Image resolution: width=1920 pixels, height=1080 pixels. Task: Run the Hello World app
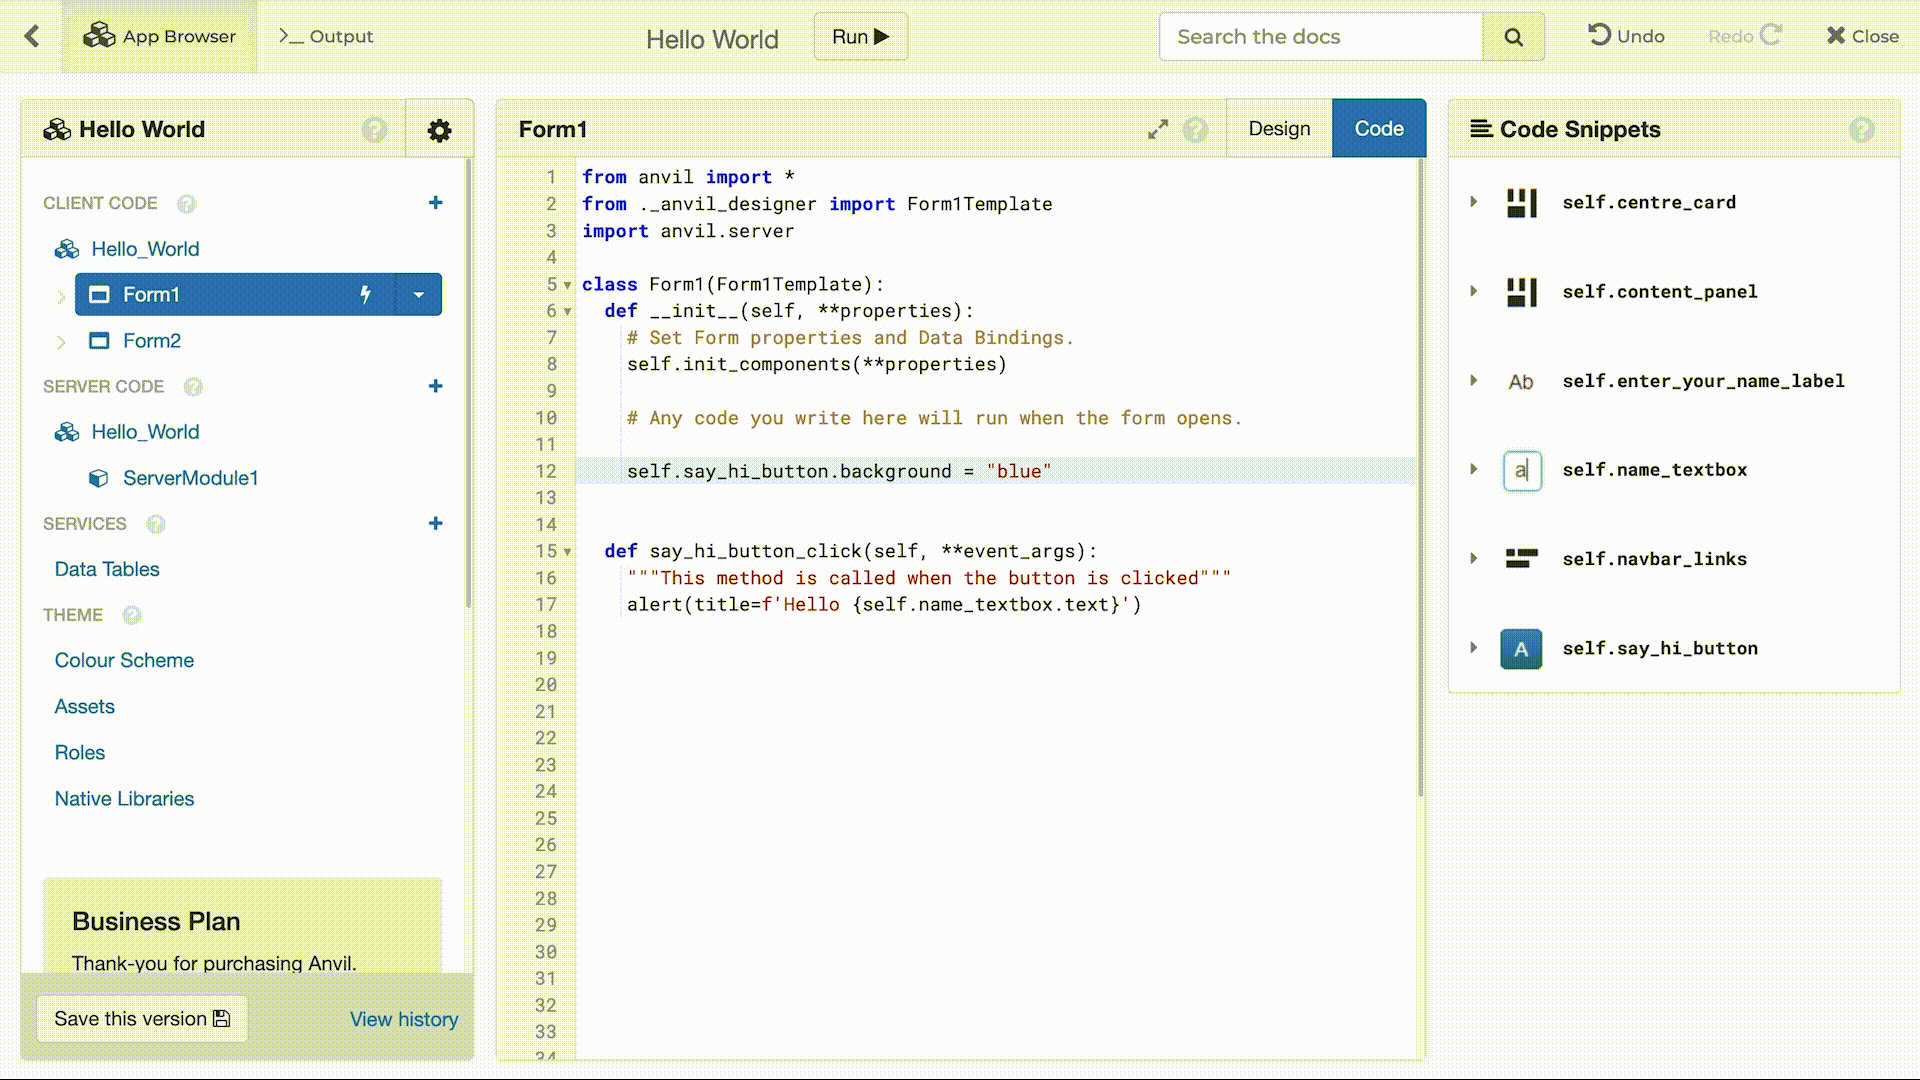point(859,36)
